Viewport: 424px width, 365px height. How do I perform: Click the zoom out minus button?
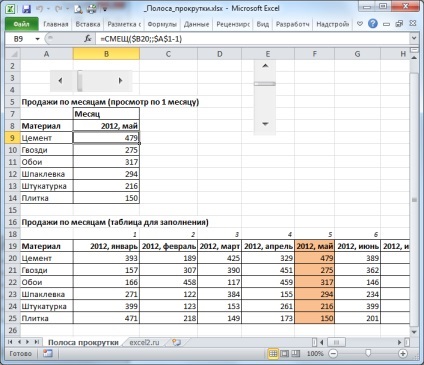click(x=333, y=354)
